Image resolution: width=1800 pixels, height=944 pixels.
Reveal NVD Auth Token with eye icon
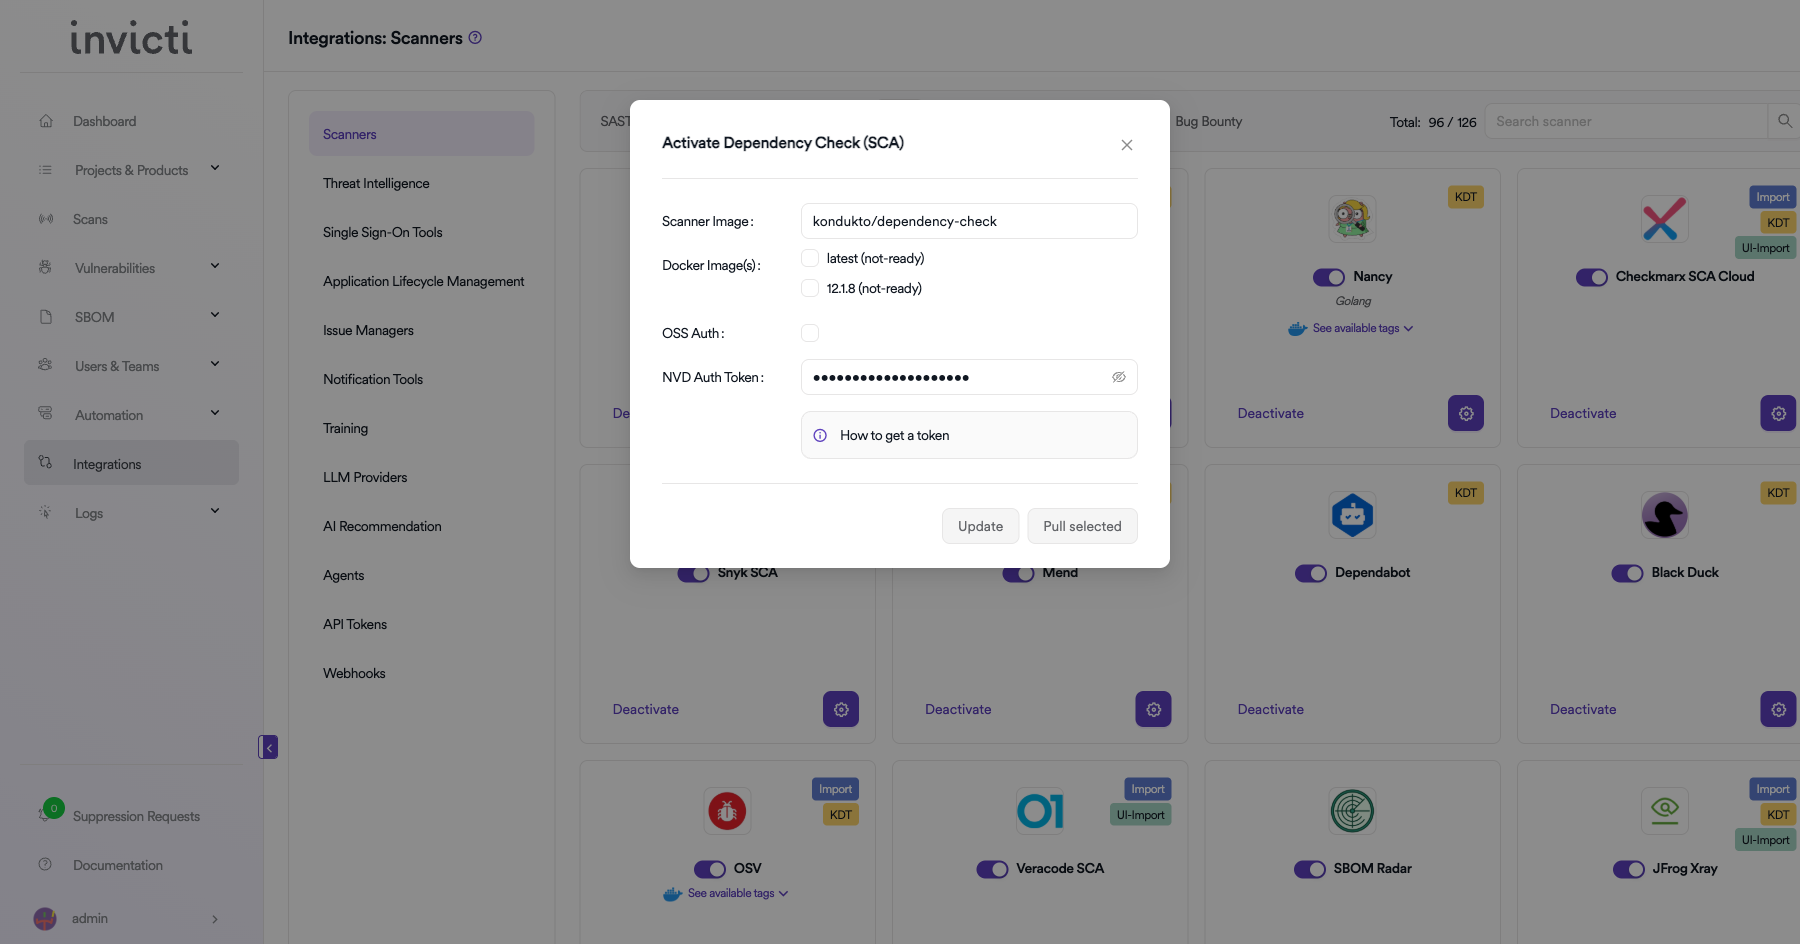click(1118, 377)
